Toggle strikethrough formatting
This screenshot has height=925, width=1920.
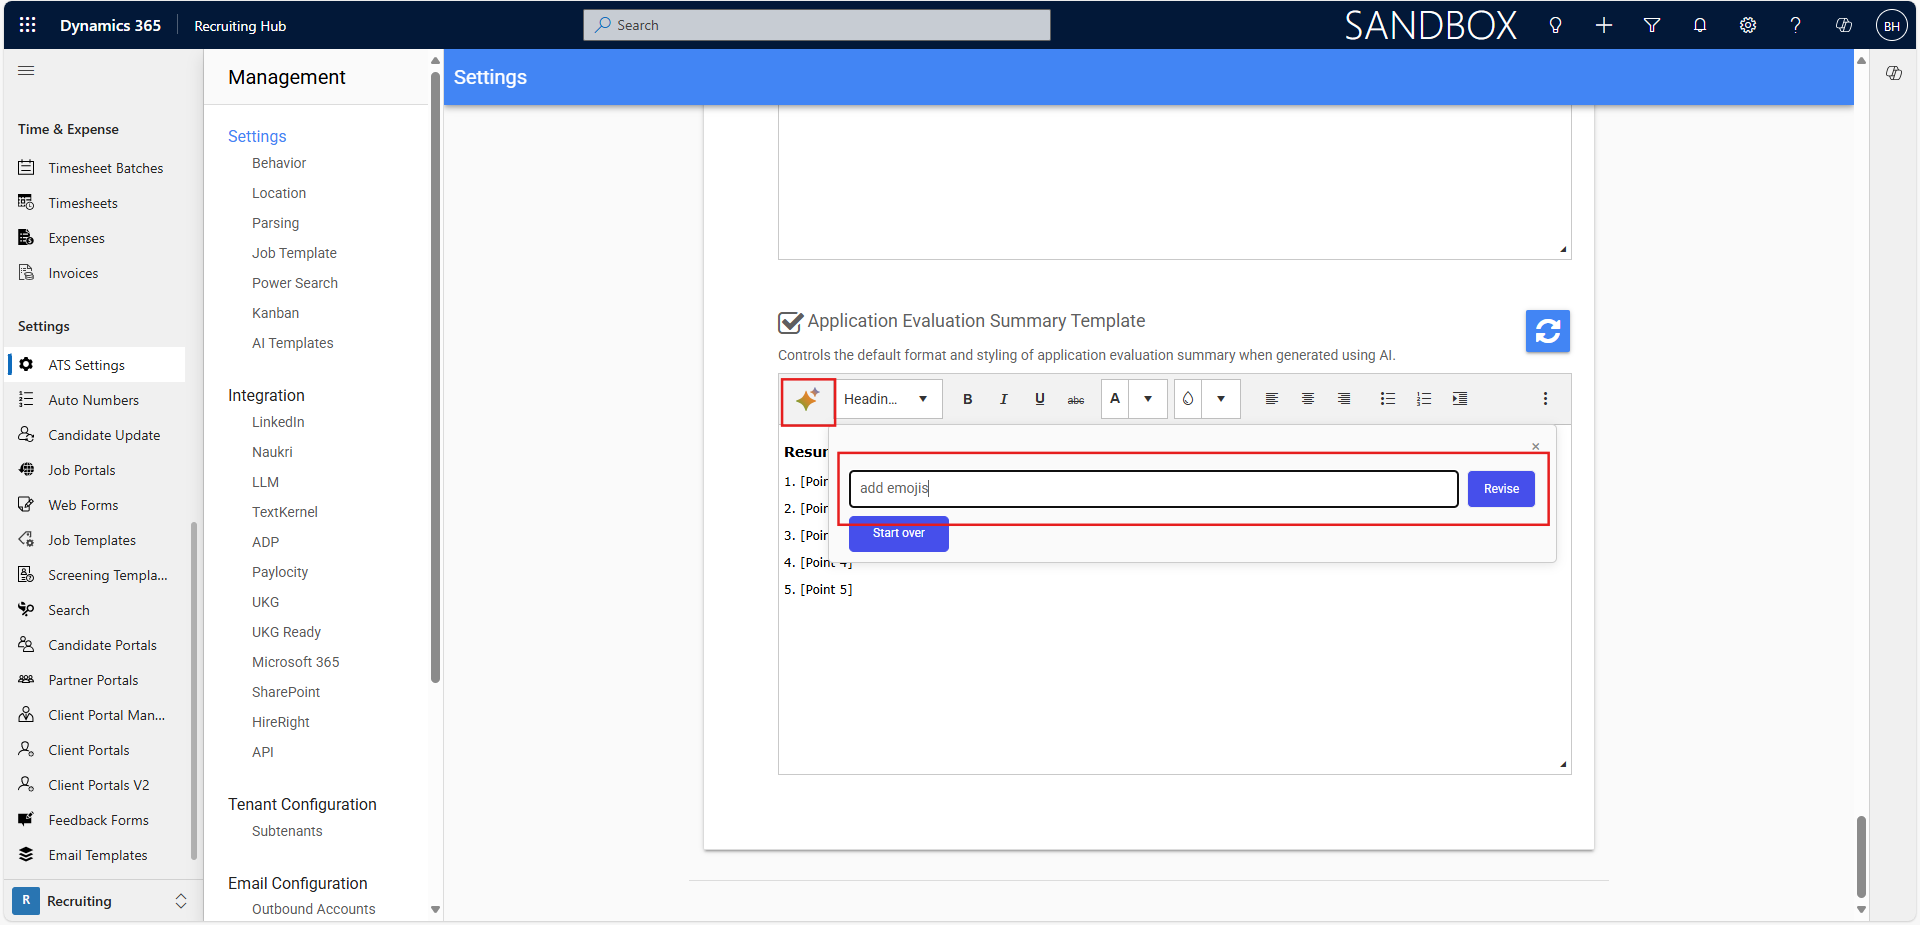click(1075, 399)
